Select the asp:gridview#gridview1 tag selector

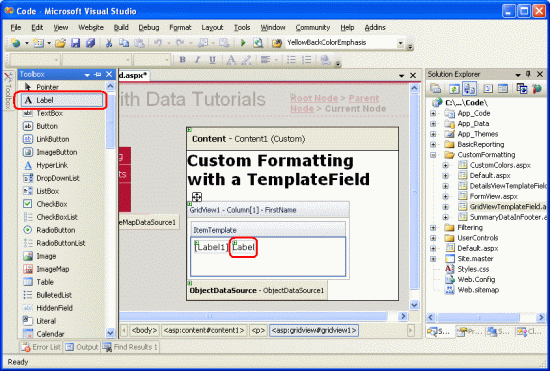pos(314,330)
